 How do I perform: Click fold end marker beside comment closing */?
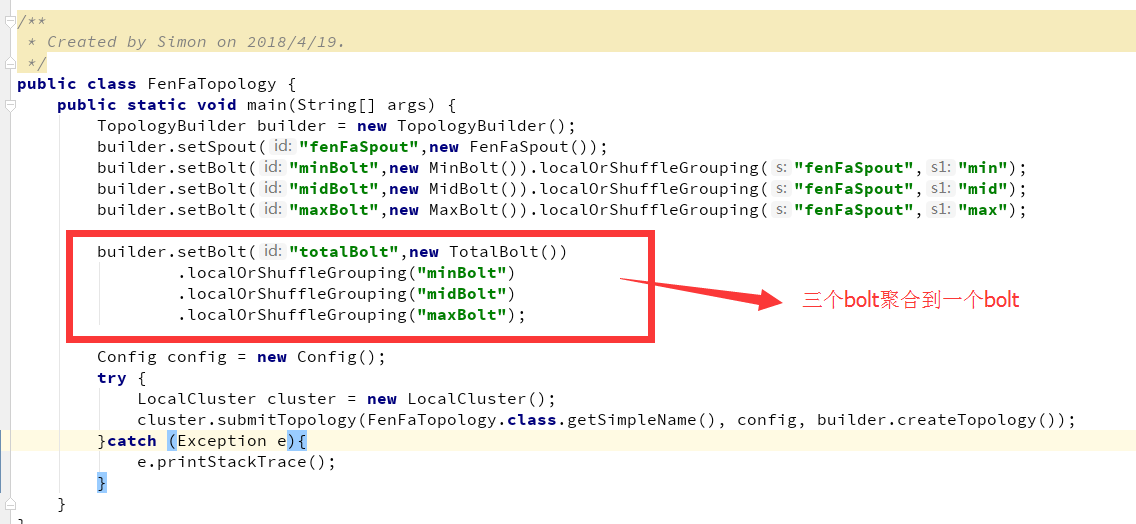9,64
